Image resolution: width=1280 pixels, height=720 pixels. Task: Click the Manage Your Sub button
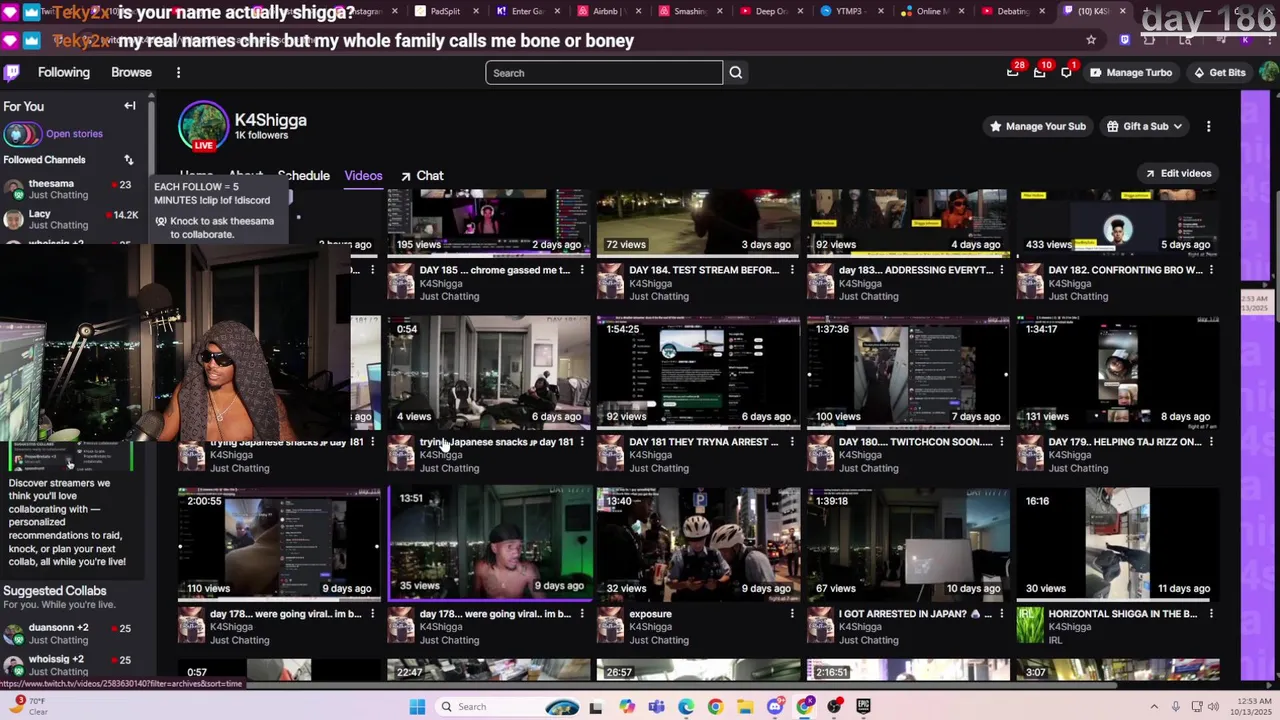[x=1037, y=126]
